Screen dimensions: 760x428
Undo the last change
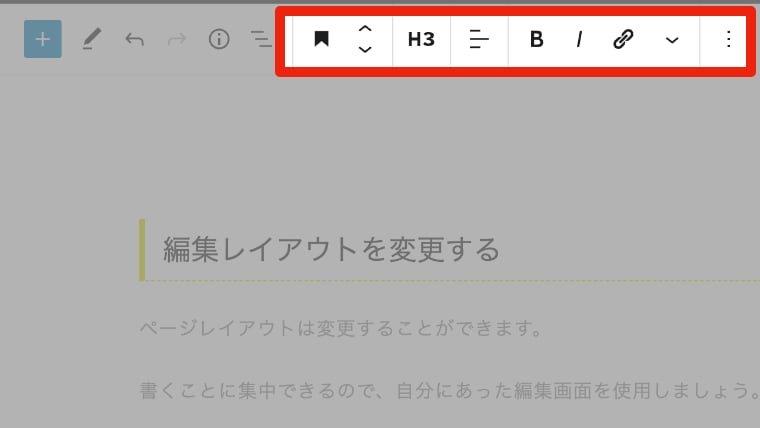(134, 39)
